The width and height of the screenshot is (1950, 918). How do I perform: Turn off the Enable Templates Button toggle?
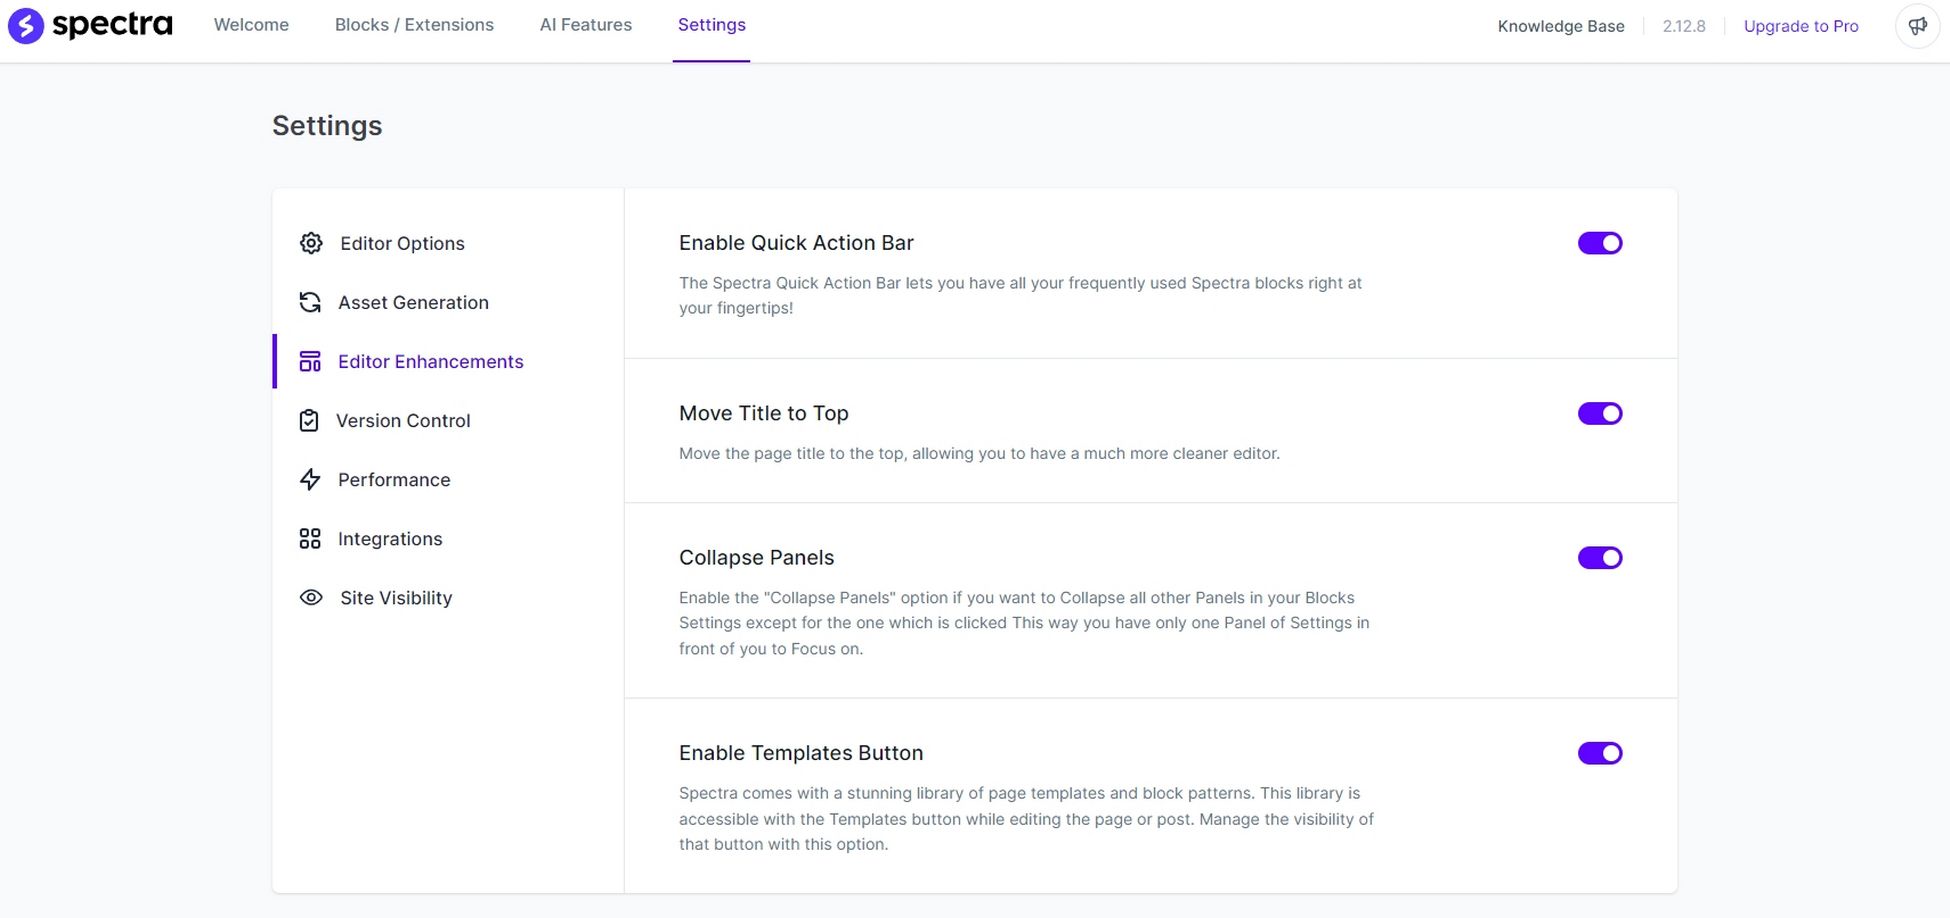(x=1600, y=752)
